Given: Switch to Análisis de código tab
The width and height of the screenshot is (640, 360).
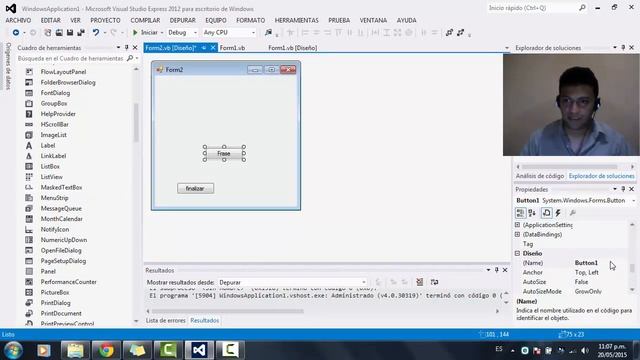Looking at the screenshot, I should (540, 176).
